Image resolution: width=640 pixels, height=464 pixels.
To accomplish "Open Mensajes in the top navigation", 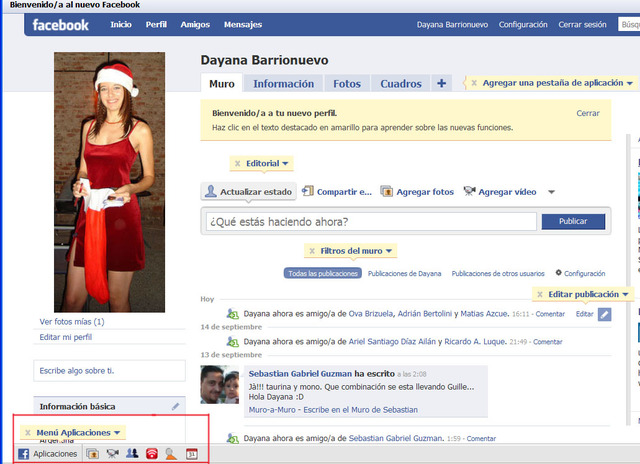I will (243, 24).
